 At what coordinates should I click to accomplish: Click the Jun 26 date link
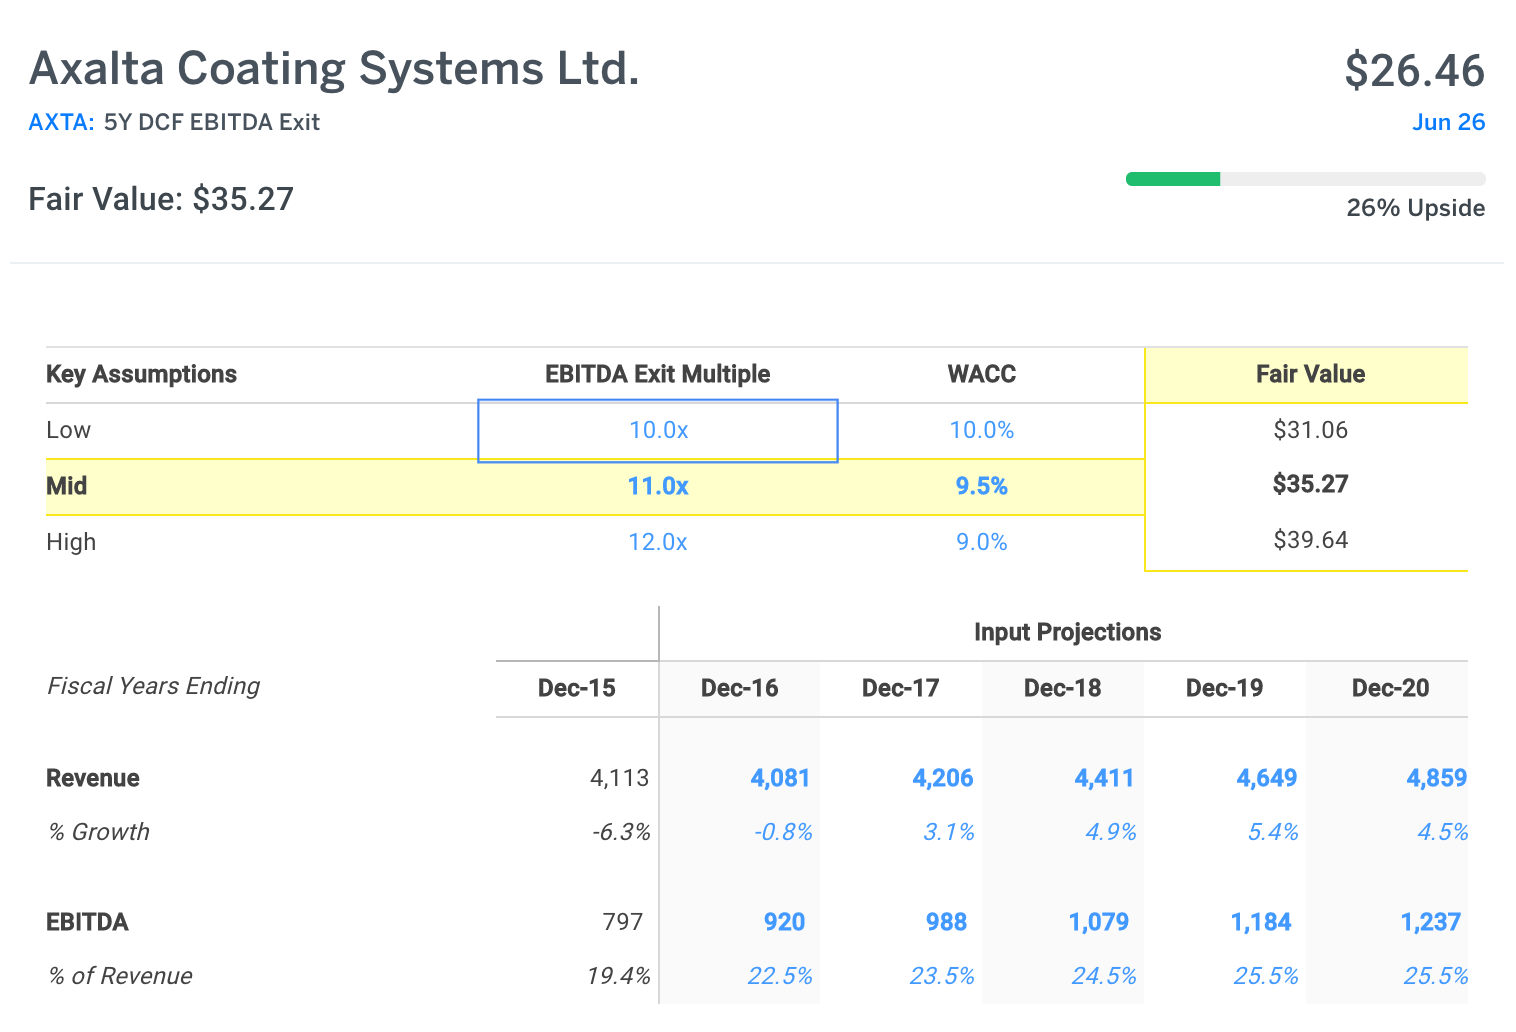click(x=1448, y=122)
